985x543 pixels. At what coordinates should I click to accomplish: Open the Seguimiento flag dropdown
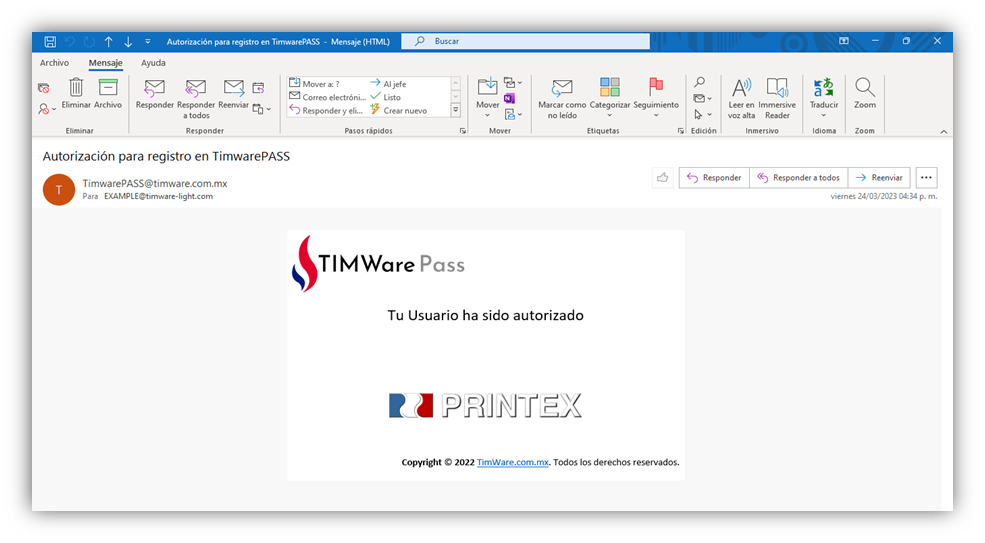click(656, 99)
